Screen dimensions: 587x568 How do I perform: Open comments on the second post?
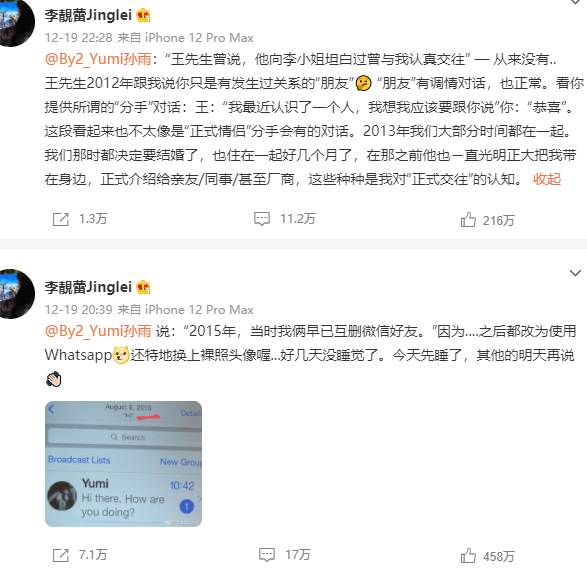(267, 555)
